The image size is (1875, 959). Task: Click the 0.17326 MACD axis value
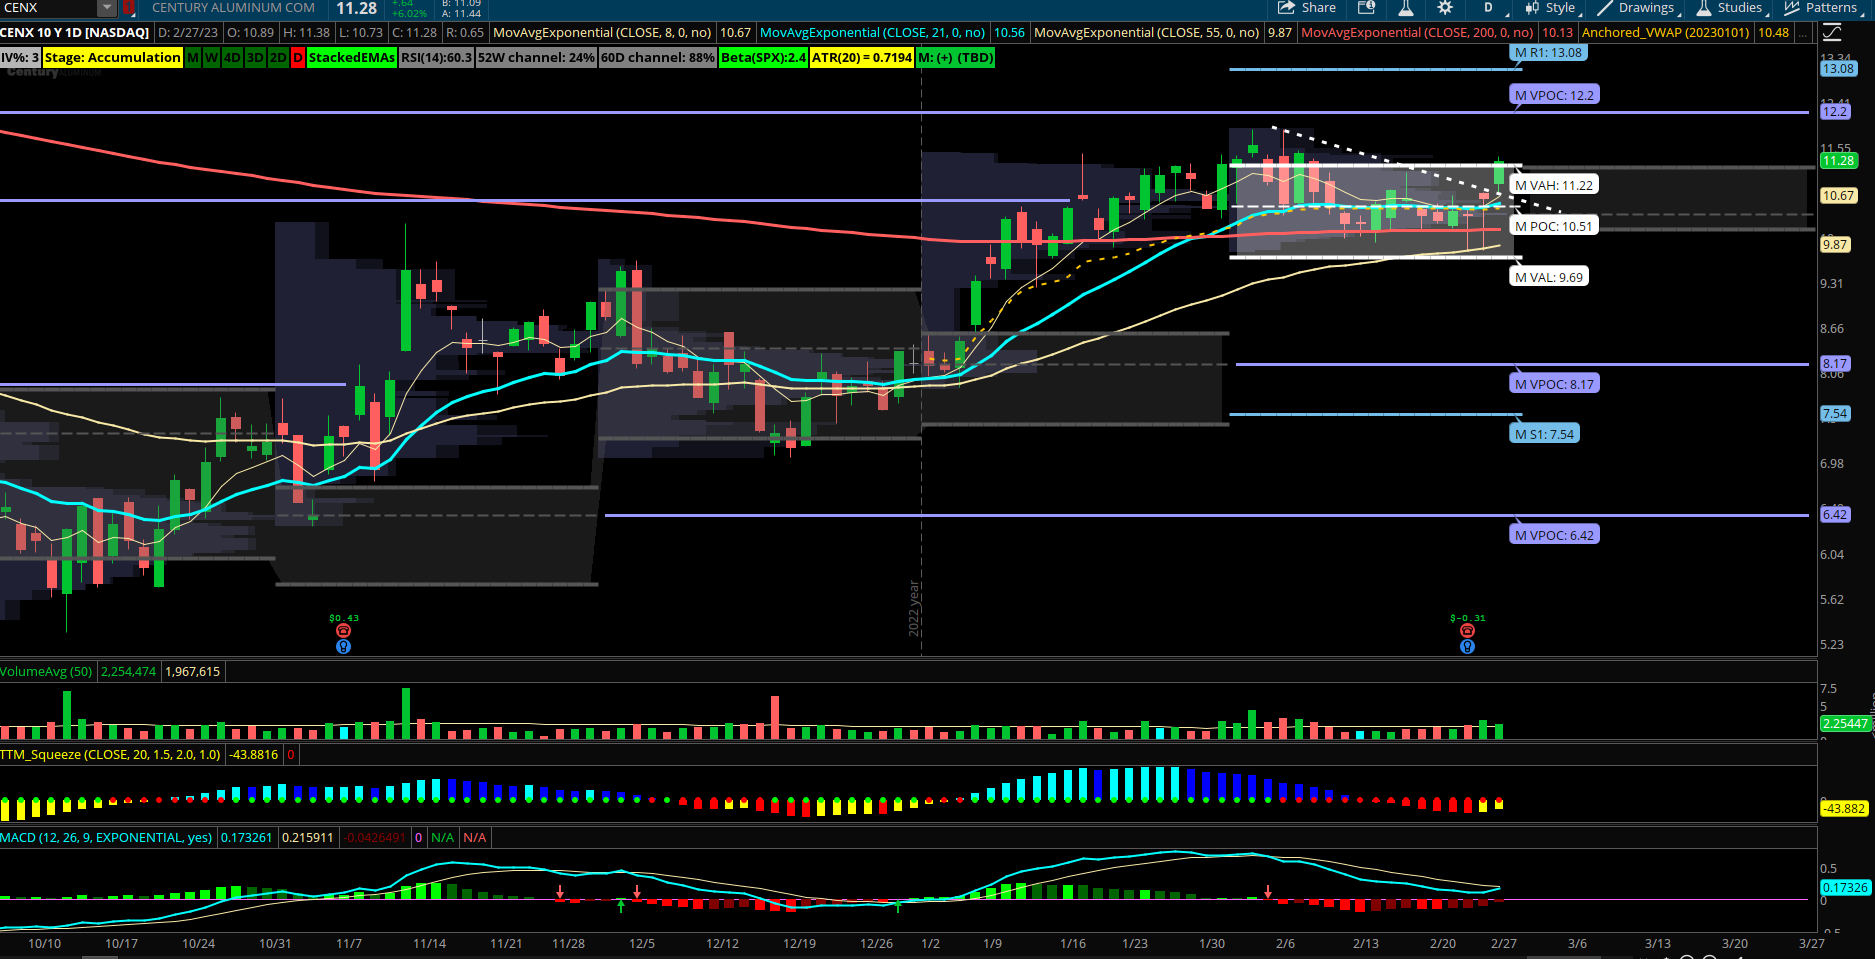1845,888
